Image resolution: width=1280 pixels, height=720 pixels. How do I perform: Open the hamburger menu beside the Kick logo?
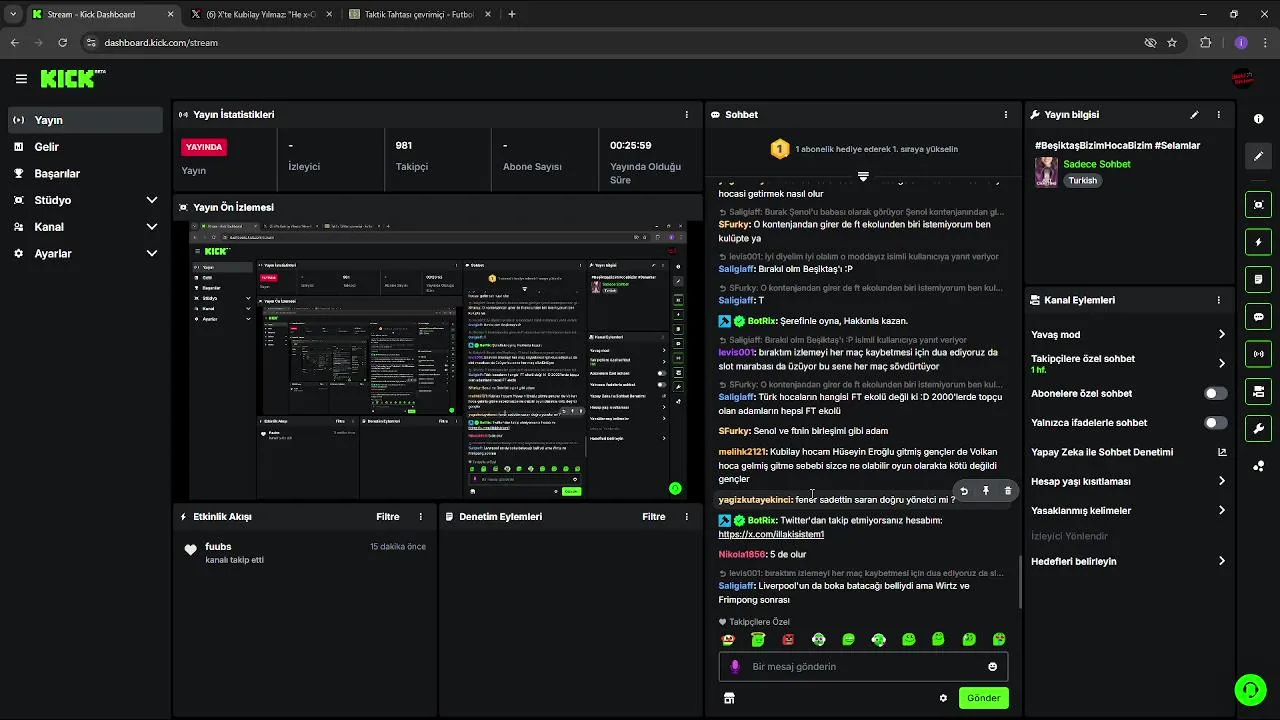[x=21, y=79]
